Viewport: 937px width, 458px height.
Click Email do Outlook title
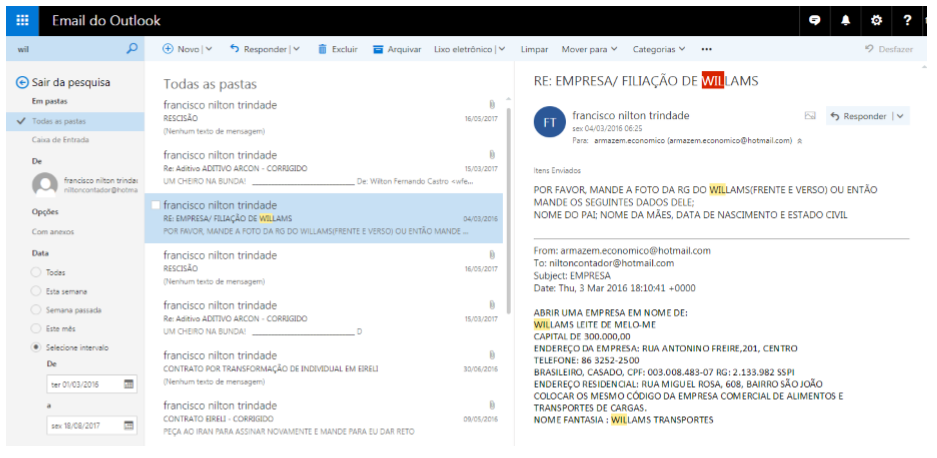pyautogui.click(x=106, y=21)
